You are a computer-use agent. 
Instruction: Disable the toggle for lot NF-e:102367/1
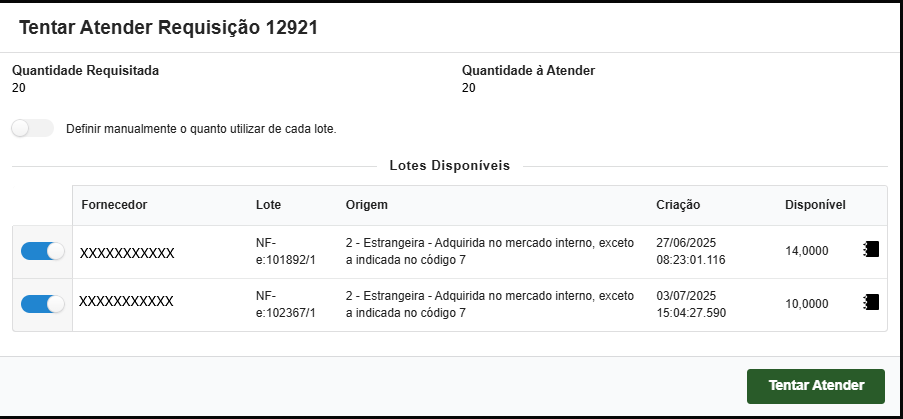(x=42, y=303)
